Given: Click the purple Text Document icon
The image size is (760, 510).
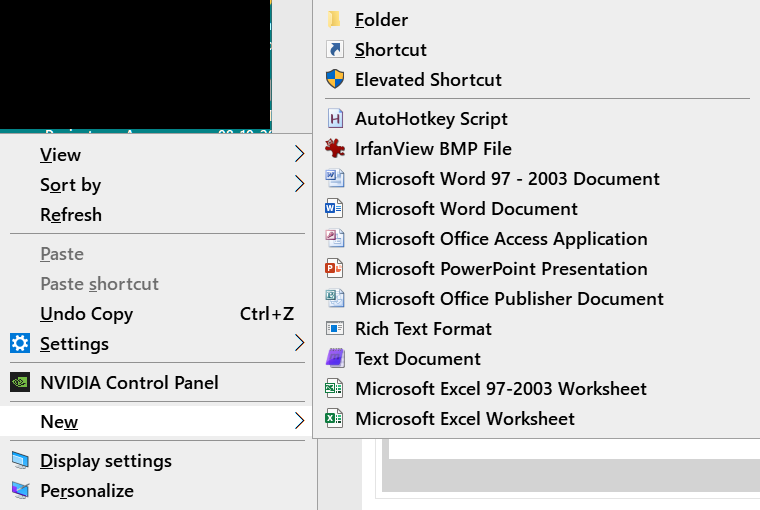Looking at the screenshot, I should (334, 359).
